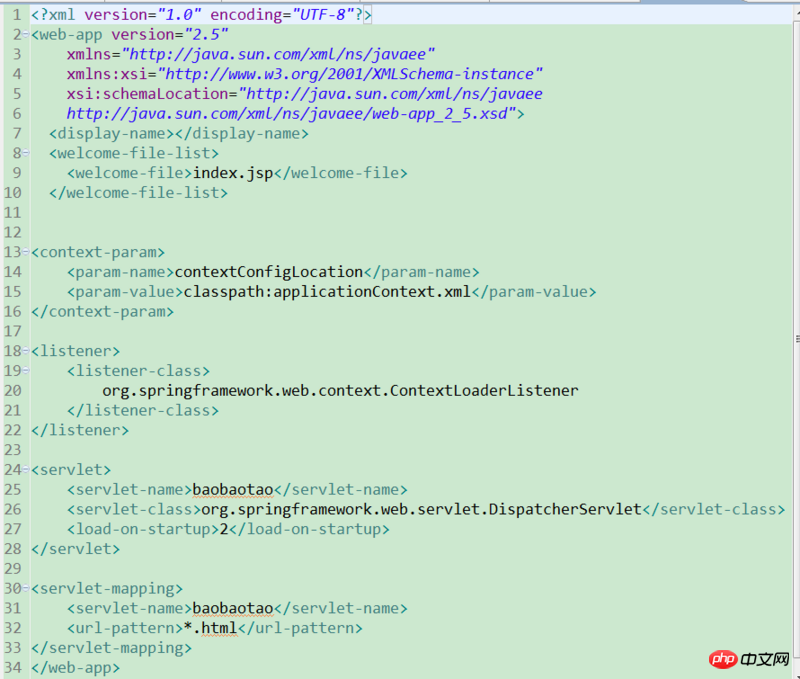Viewport: 800px width, 679px height.
Task: Click "baobaotao" servlet name on line 31
Action: click(x=233, y=608)
